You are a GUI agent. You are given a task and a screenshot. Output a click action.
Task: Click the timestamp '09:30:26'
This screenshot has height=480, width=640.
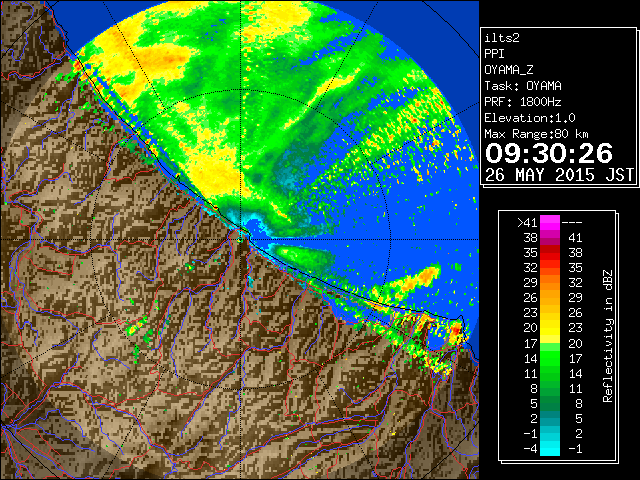[549, 153]
